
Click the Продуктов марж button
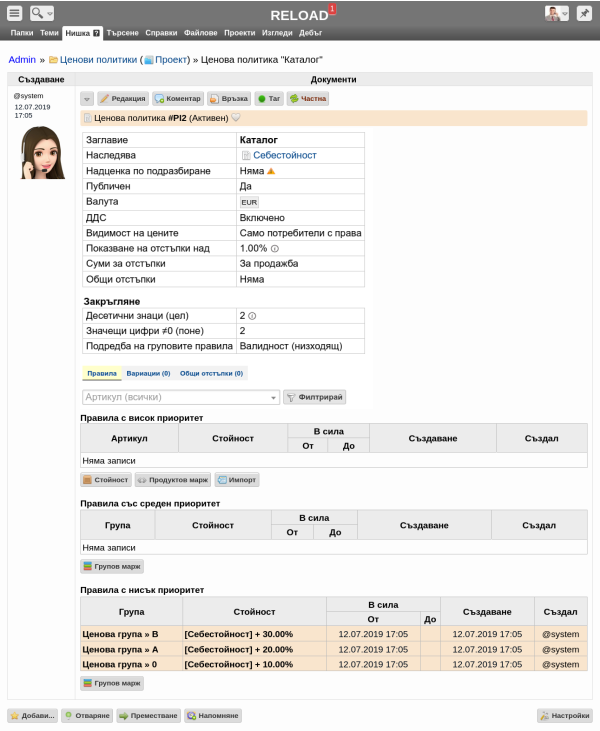[x=172, y=480]
